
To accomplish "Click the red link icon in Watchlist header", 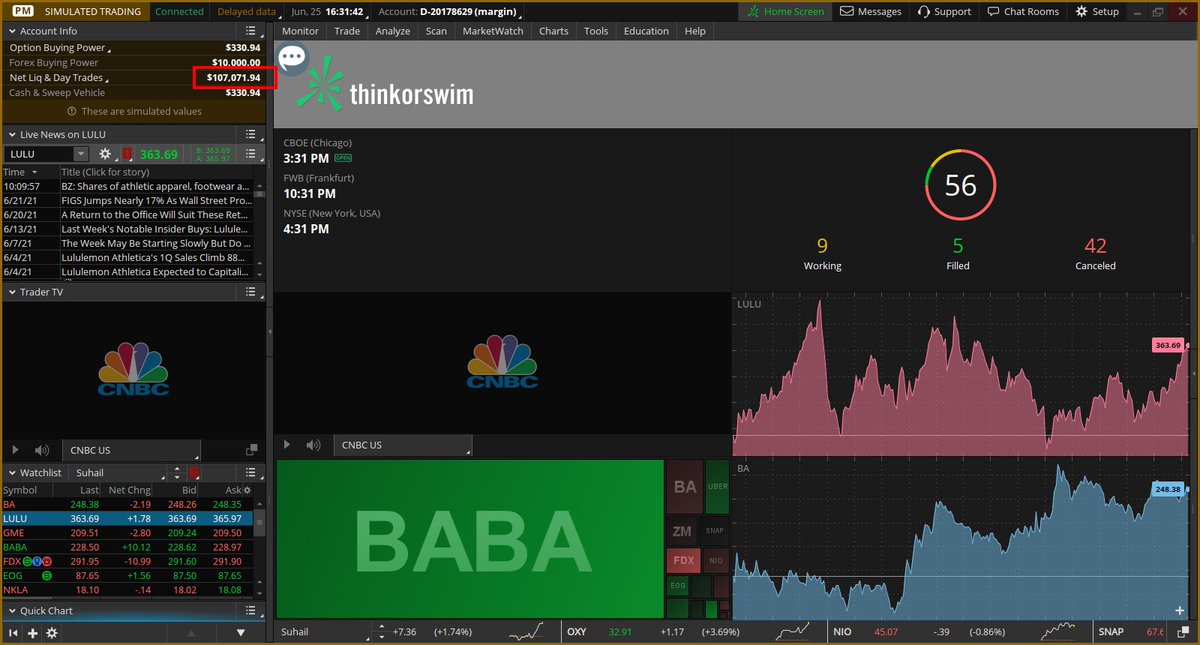I will click(x=194, y=472).
